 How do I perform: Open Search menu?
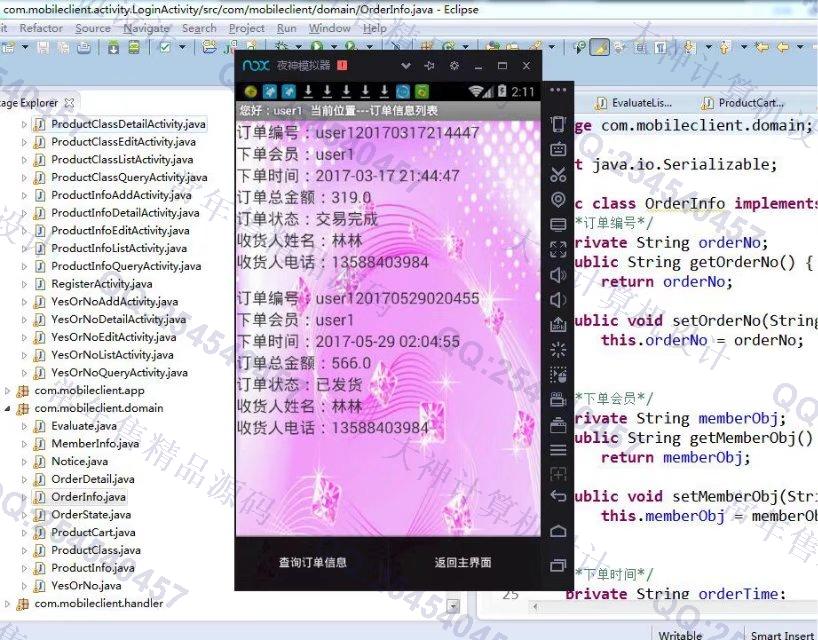(199, 28)
